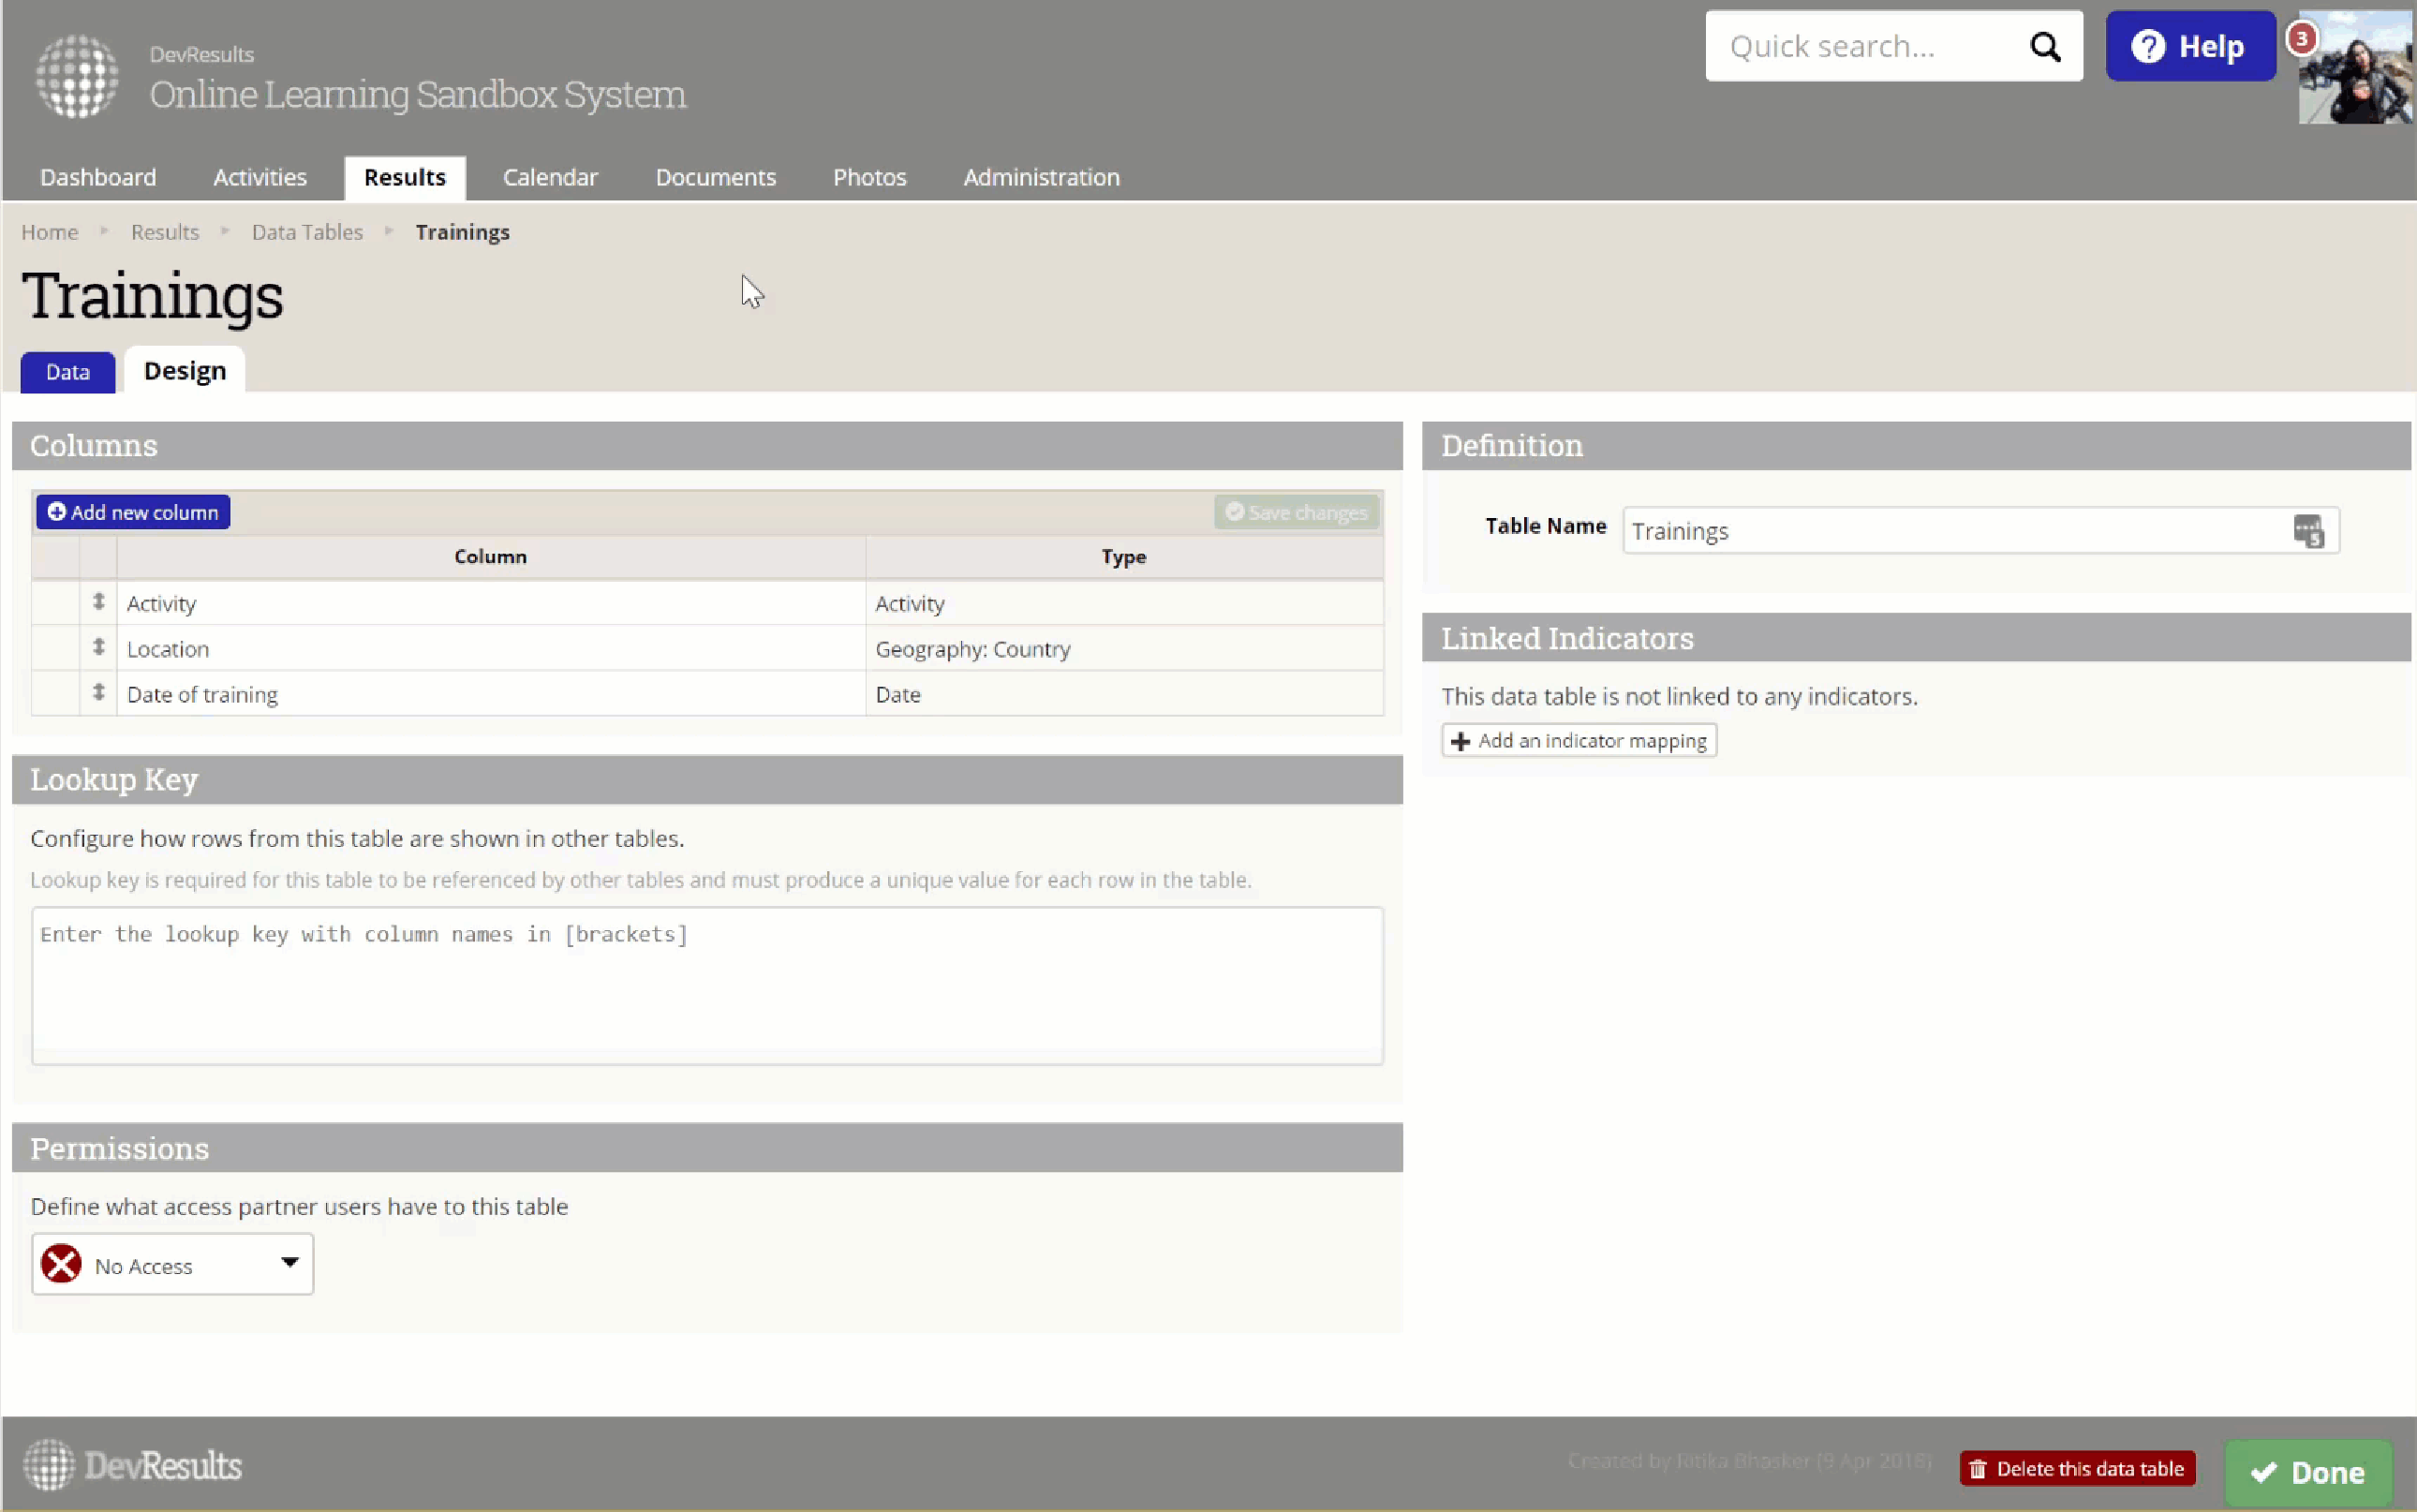Click the reorder handle for Location row

[x=98, y=647]
